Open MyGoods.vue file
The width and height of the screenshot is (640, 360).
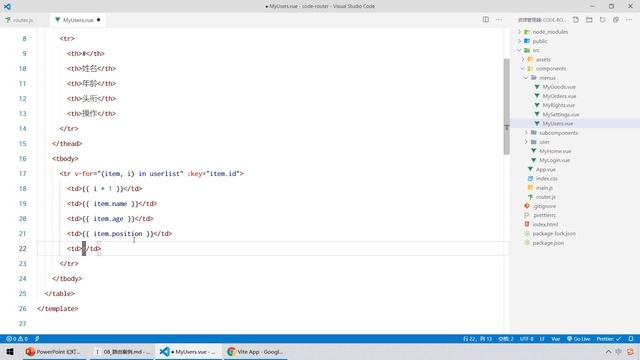[x=559, y=87]
